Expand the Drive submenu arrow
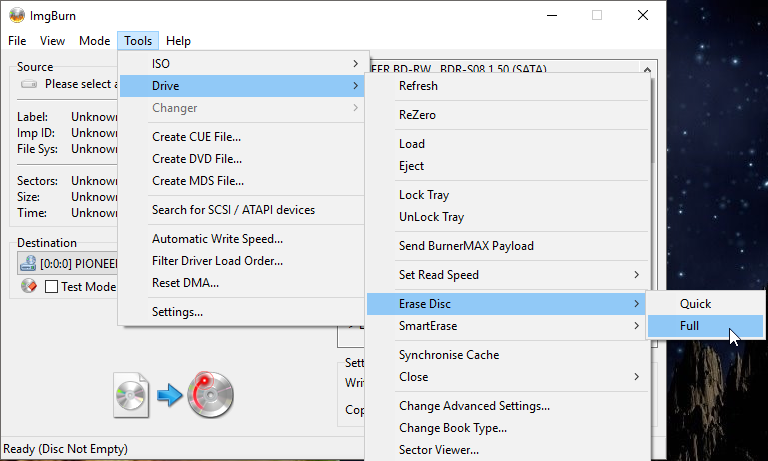768x461 pixels. click(356, 86)
